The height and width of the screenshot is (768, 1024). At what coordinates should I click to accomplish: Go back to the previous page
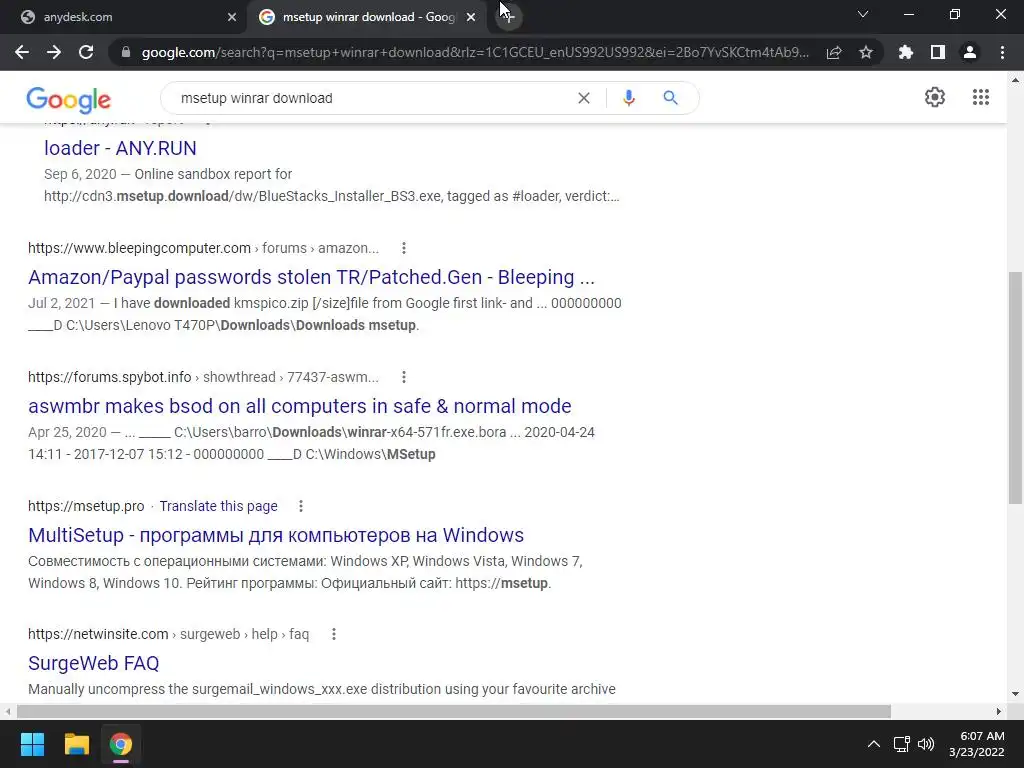pos(22,52)
